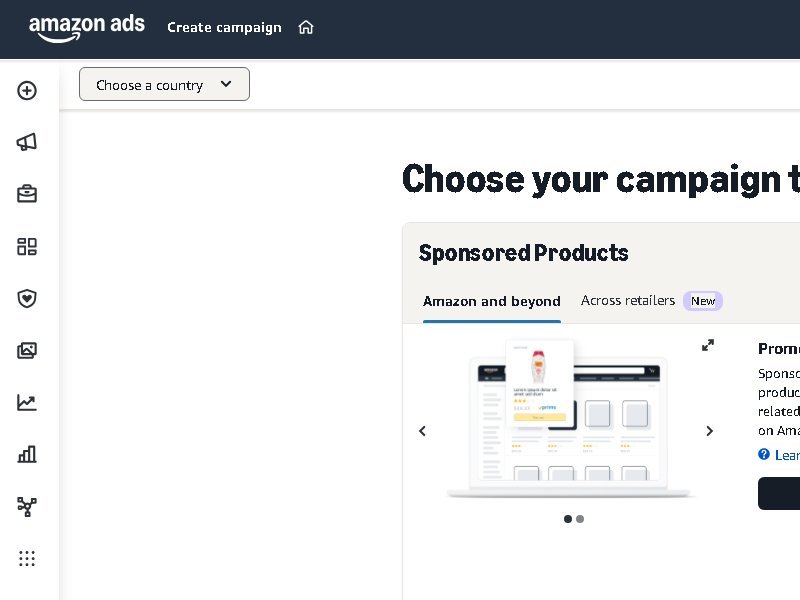This screenshot has height=600, width=800.
Task: Advance the carousel with the right arrow
Action: (710, 431)
